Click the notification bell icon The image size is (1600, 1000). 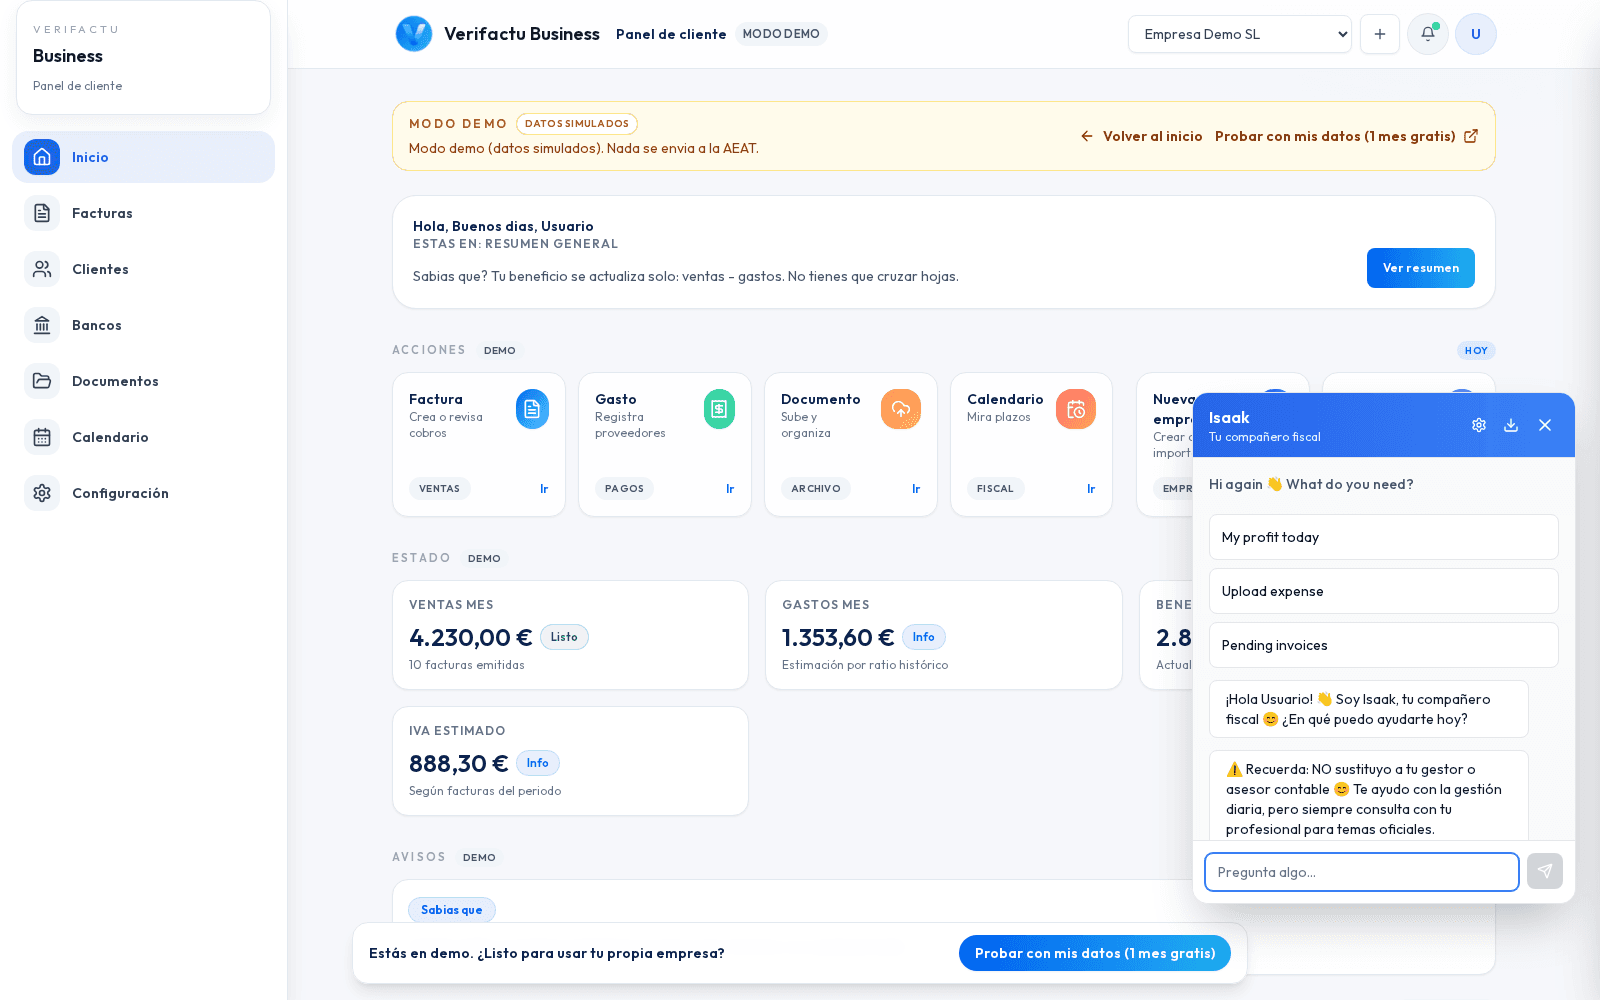pyautogui.click(x=1427, y=34)
